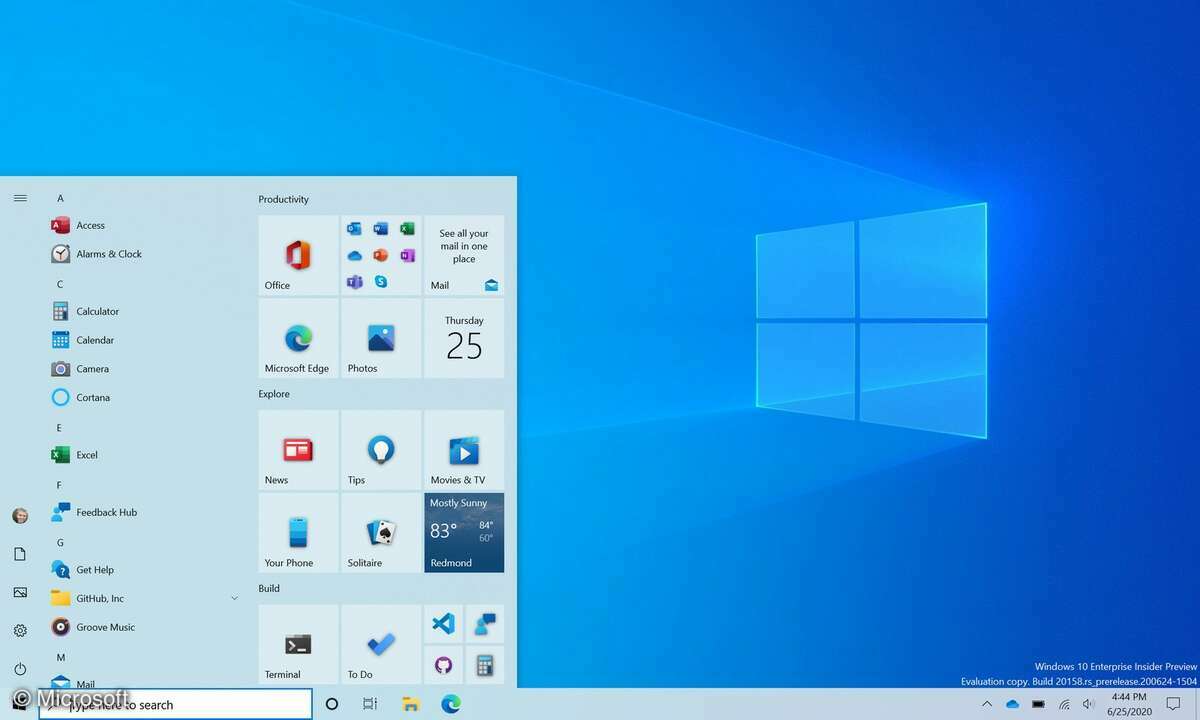
Task: Open File Explorer from the taskbar
Action: (410, 704)
